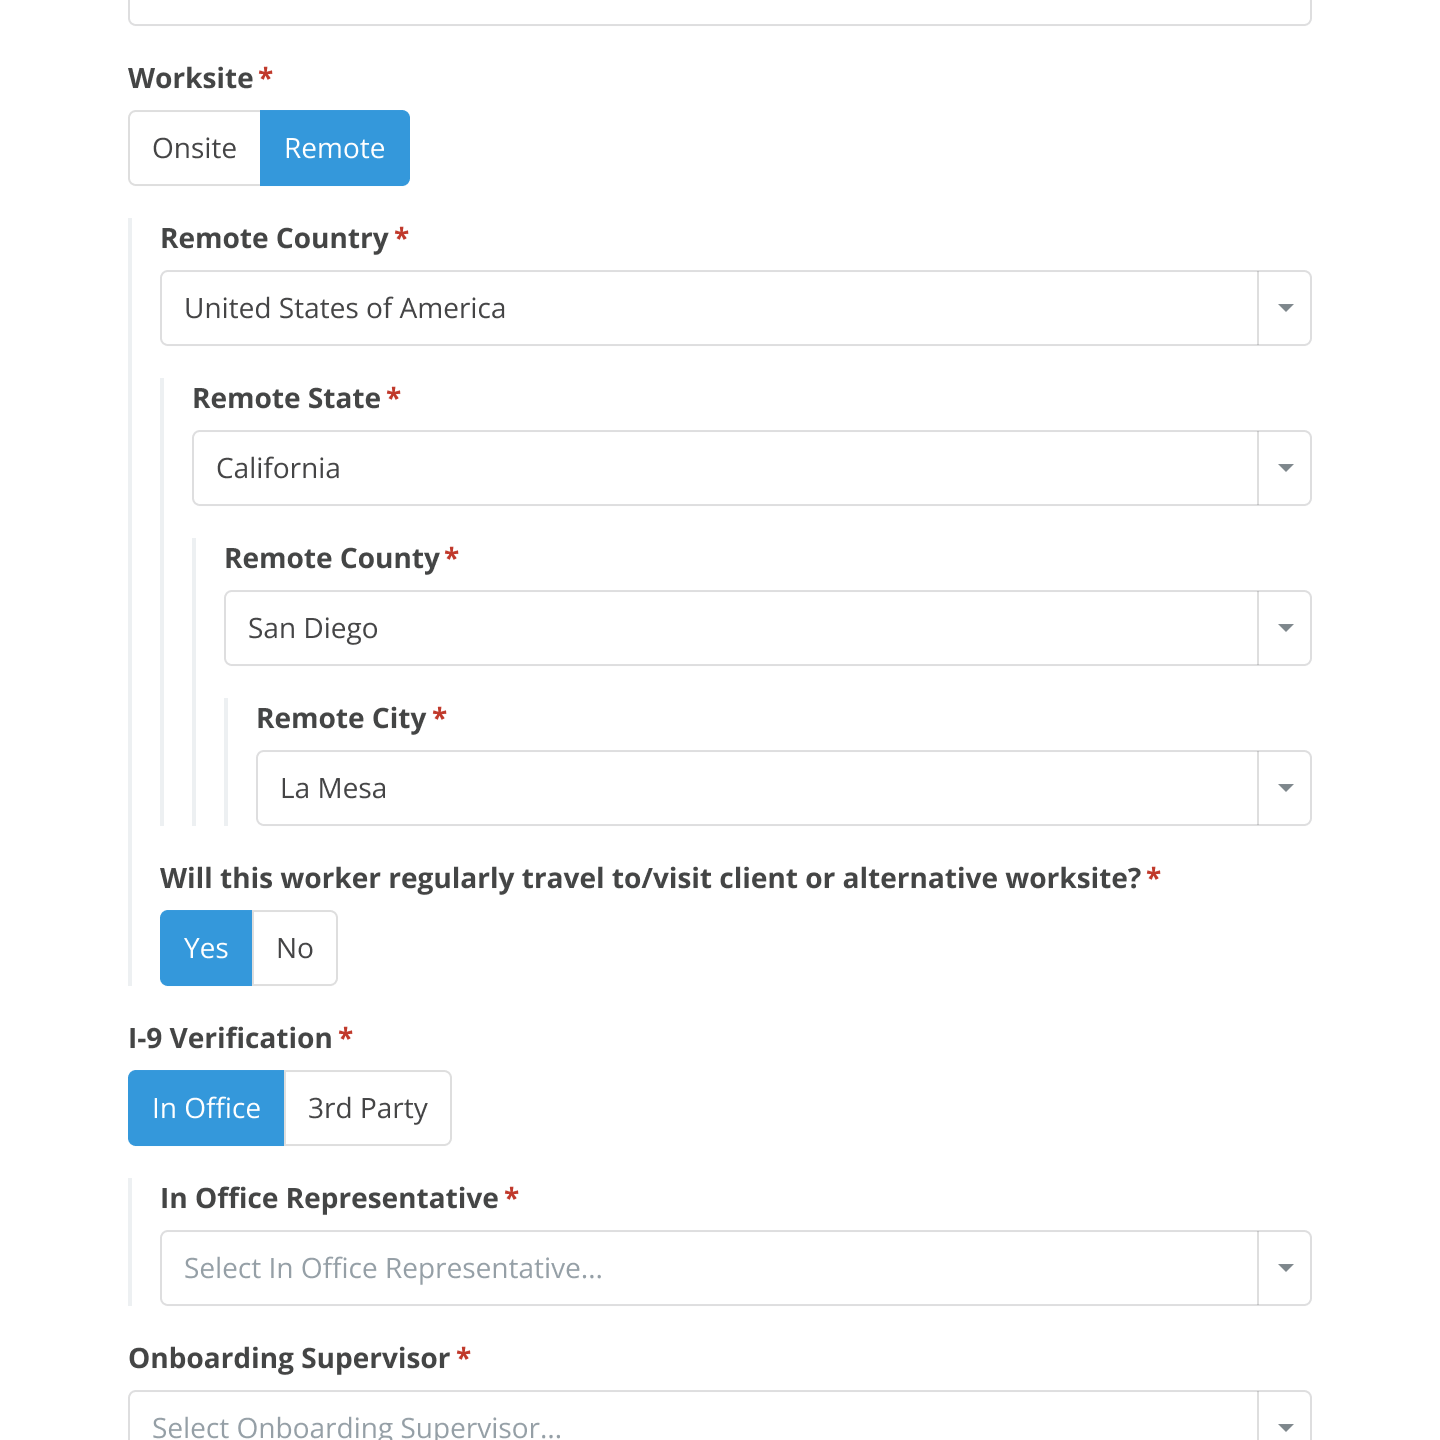Open Remote City dropdown arrow
Viewport: 1440px width, 1440px height.
pyautogui.click(x=1285, y=788)
